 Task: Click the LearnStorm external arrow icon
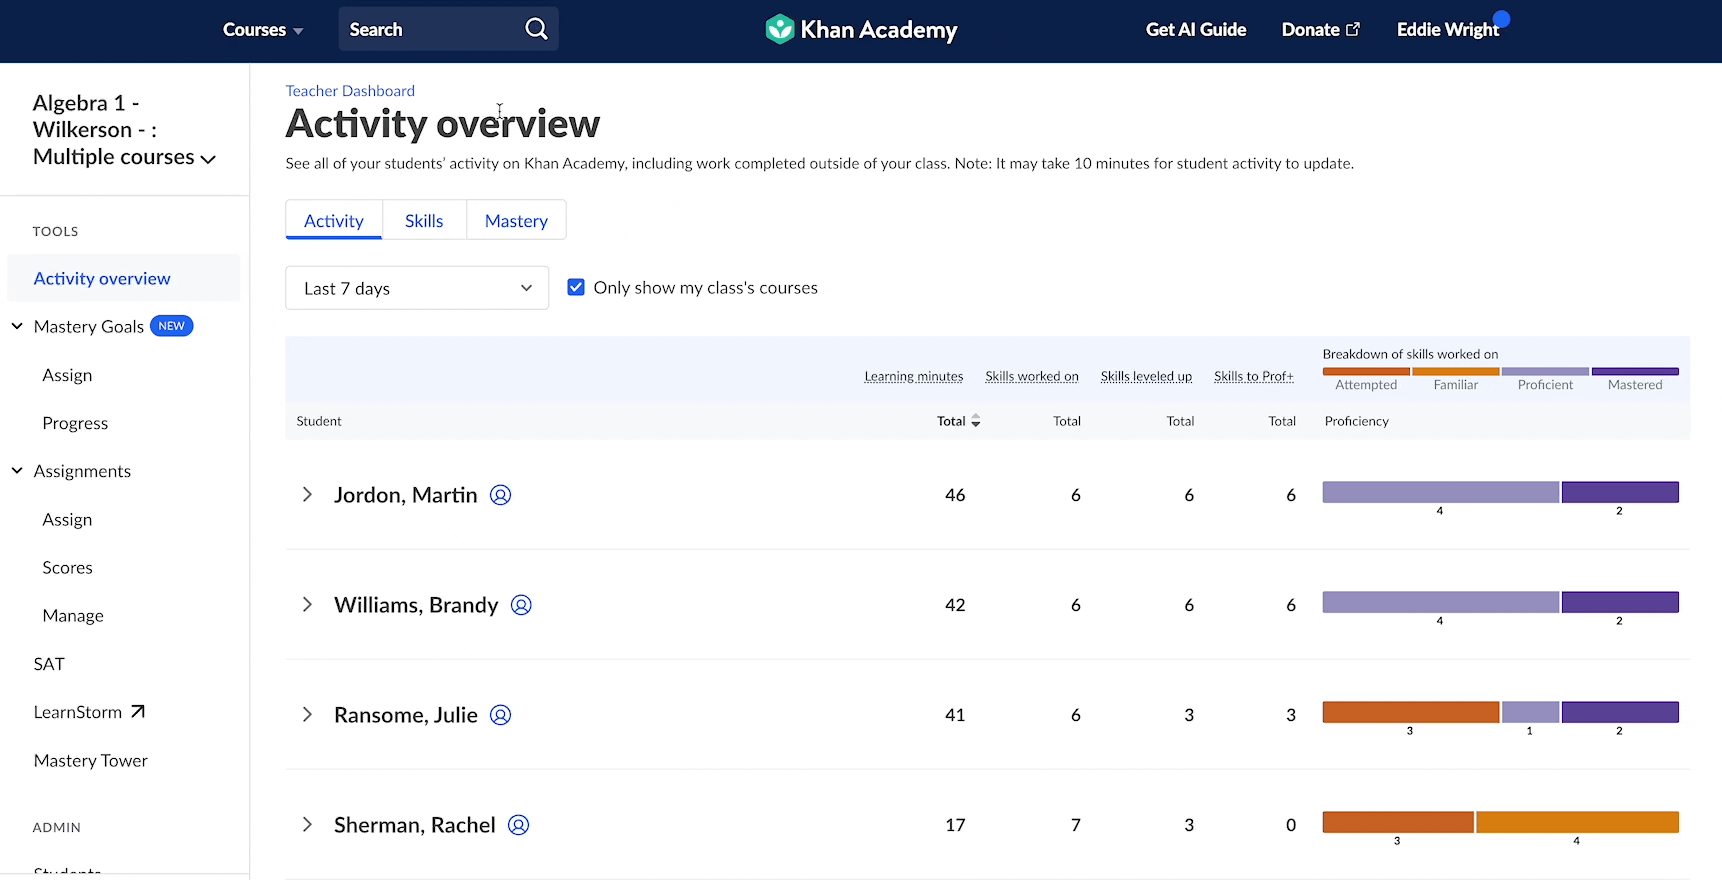coord(138,712)
